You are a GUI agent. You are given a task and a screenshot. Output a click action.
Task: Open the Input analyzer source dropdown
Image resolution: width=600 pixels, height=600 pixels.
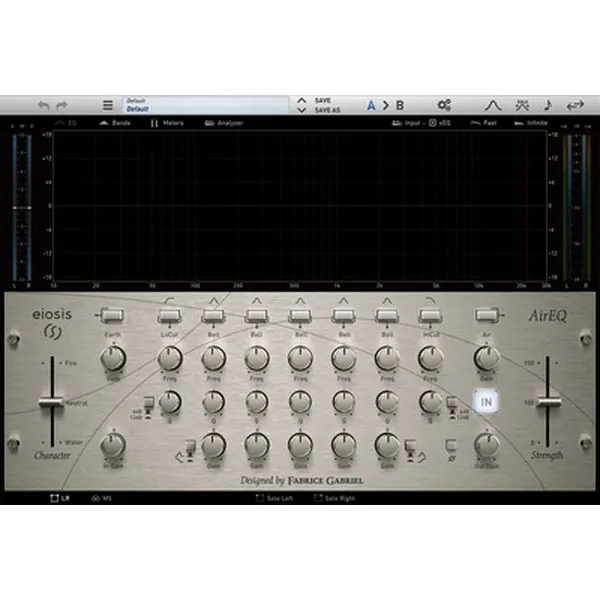click(x=406, y=123)
